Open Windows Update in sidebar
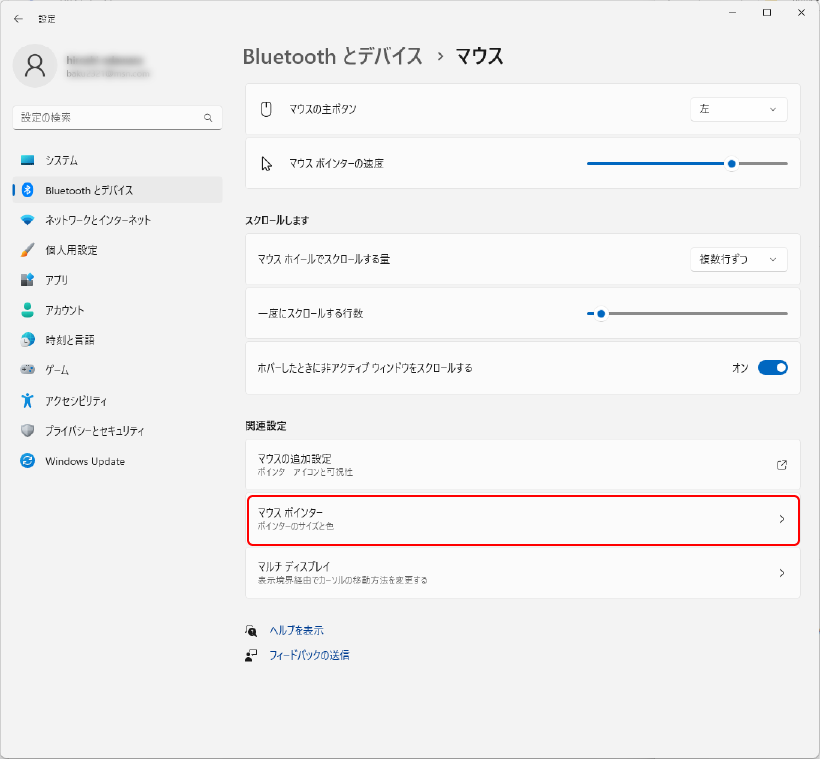Screen dimensions: 820x759 tap(84, 461)
